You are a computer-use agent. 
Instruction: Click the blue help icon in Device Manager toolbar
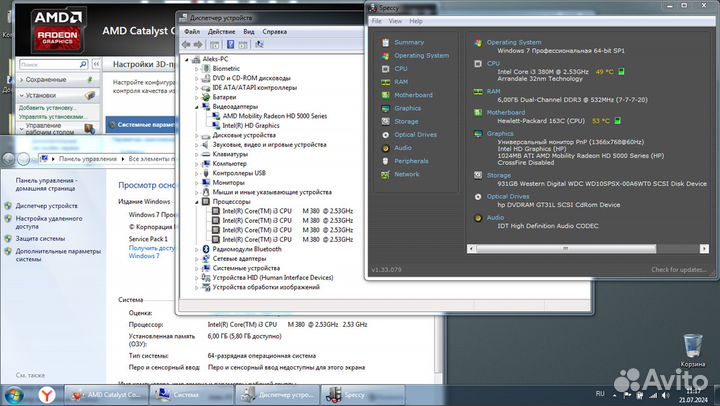click(231, 45)
